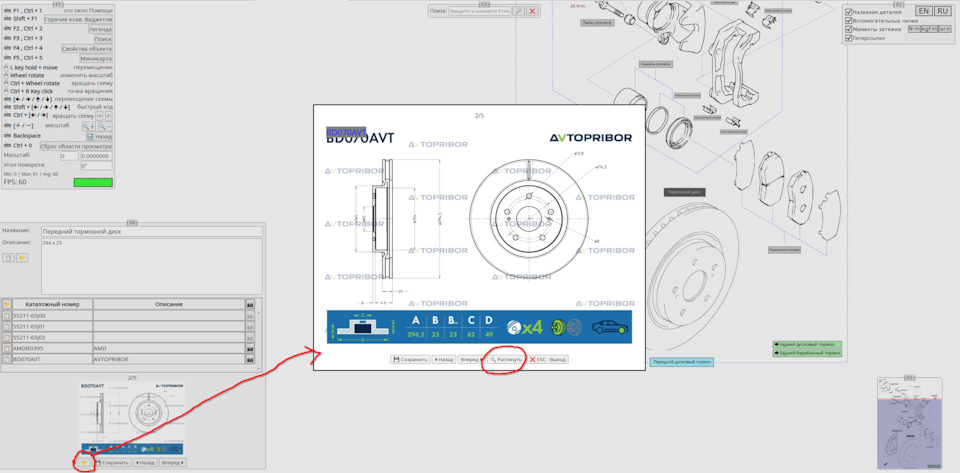Viewport: 960px width, 473px height.
Task: Select the AMD description cell
Action: coord(168,348)
